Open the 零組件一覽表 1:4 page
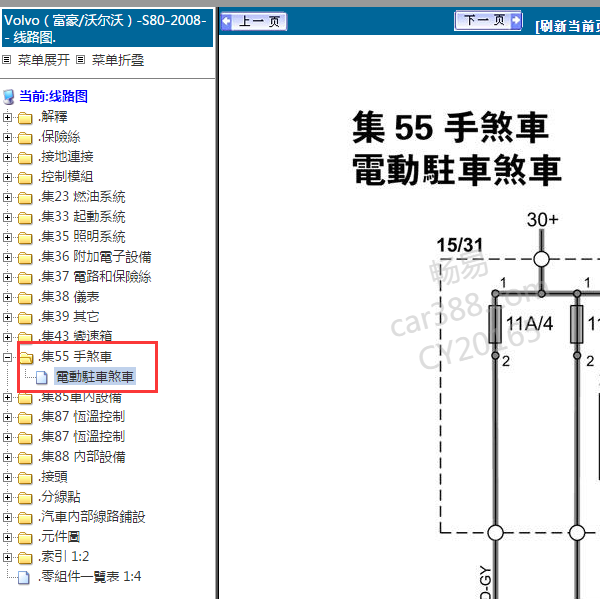This screenshot has width=600, height=599. tap(90, 576)
